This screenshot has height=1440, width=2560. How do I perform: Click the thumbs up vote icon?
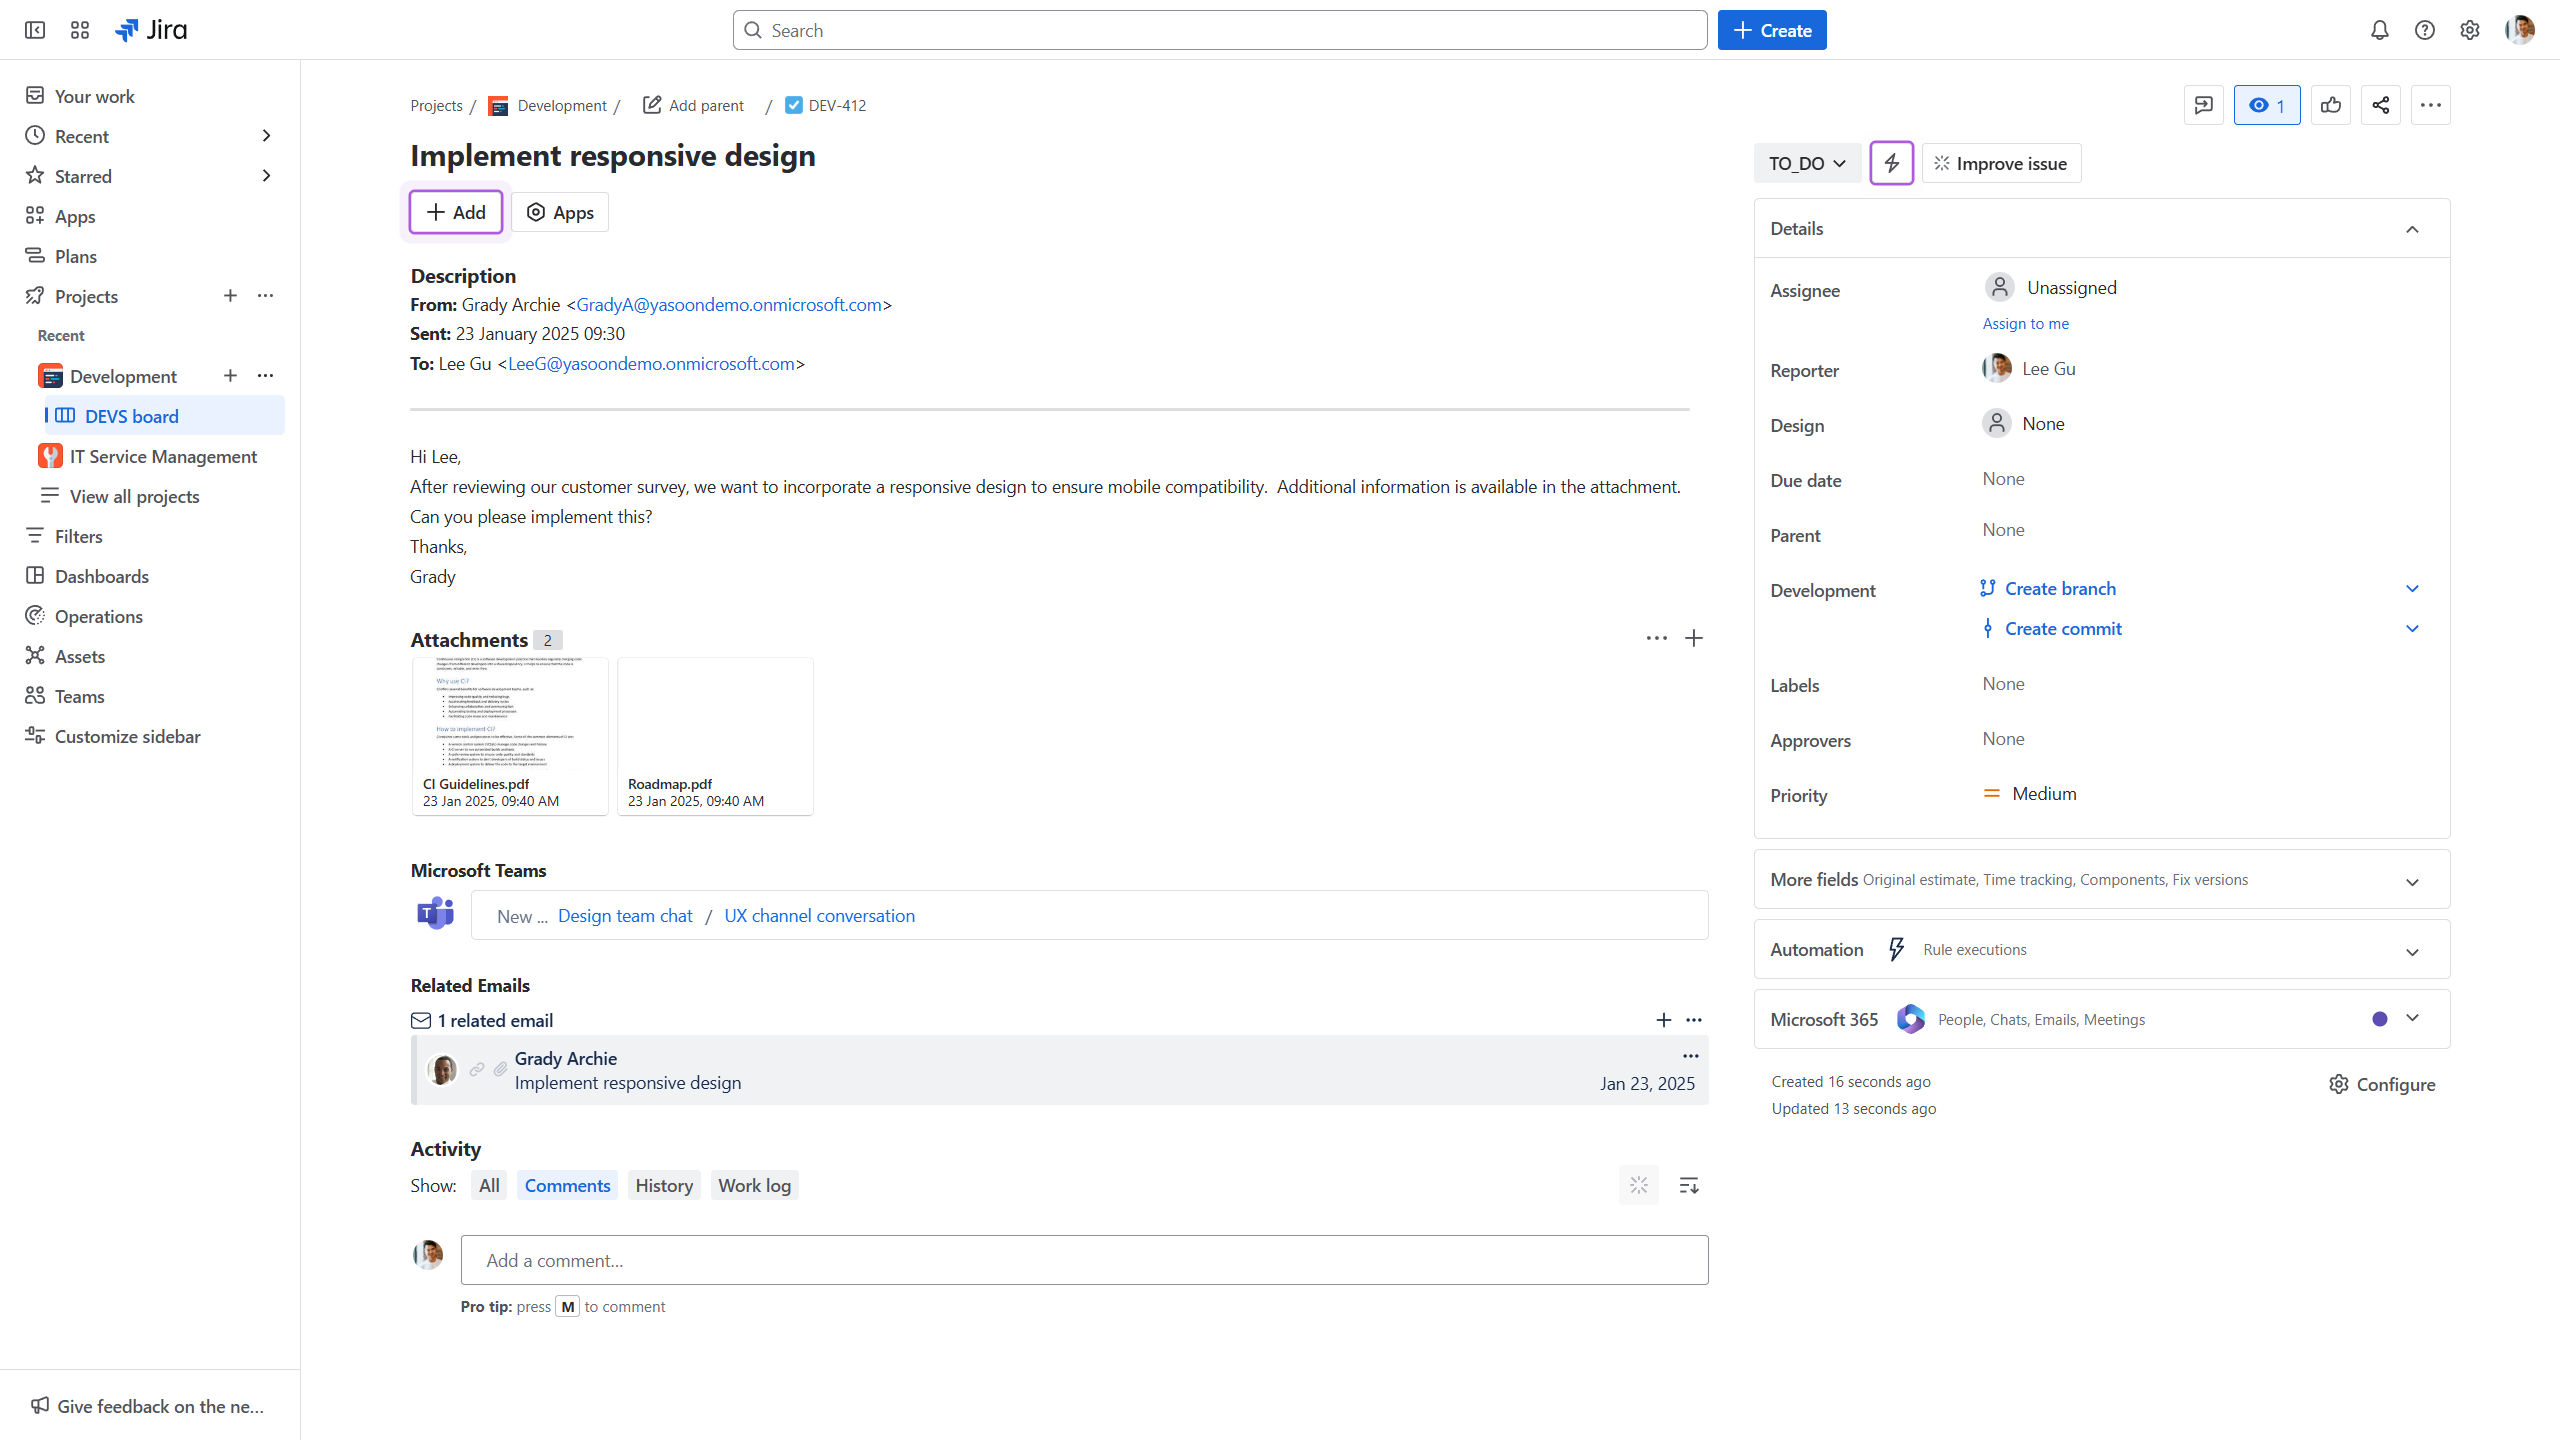tap(2330, 105)
